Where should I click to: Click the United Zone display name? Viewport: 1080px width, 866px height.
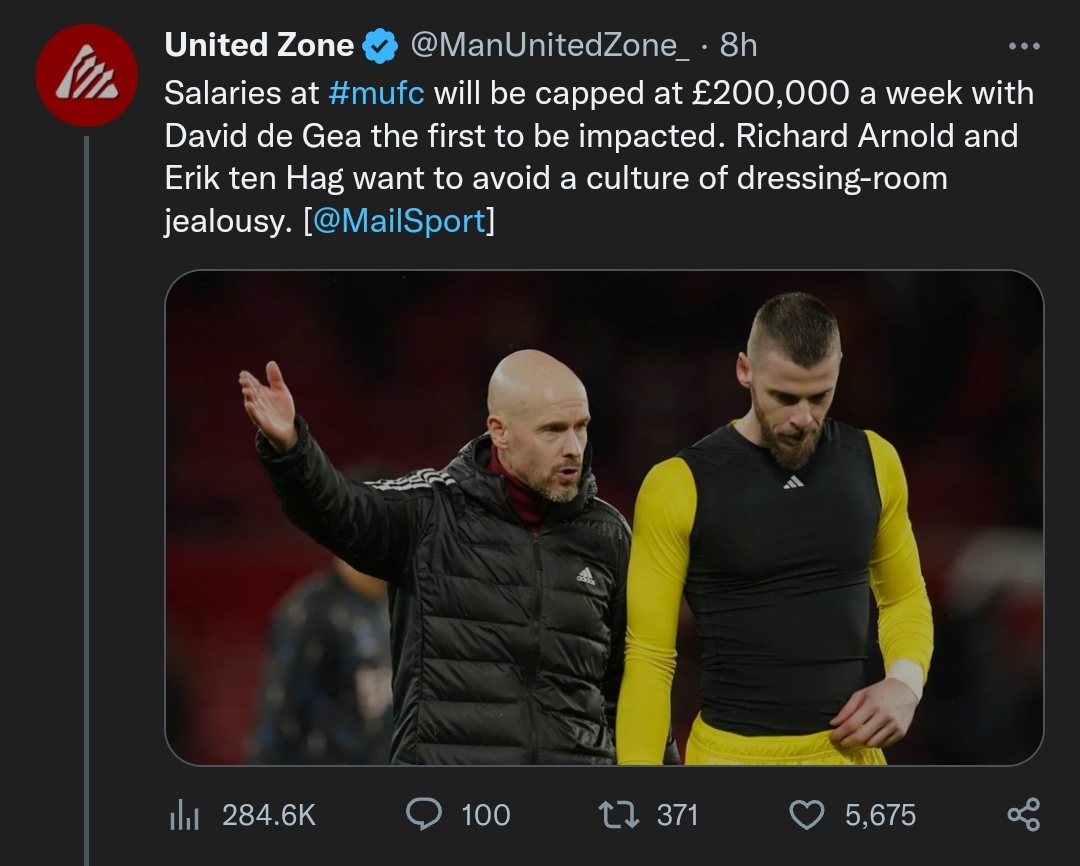point(259,45)
